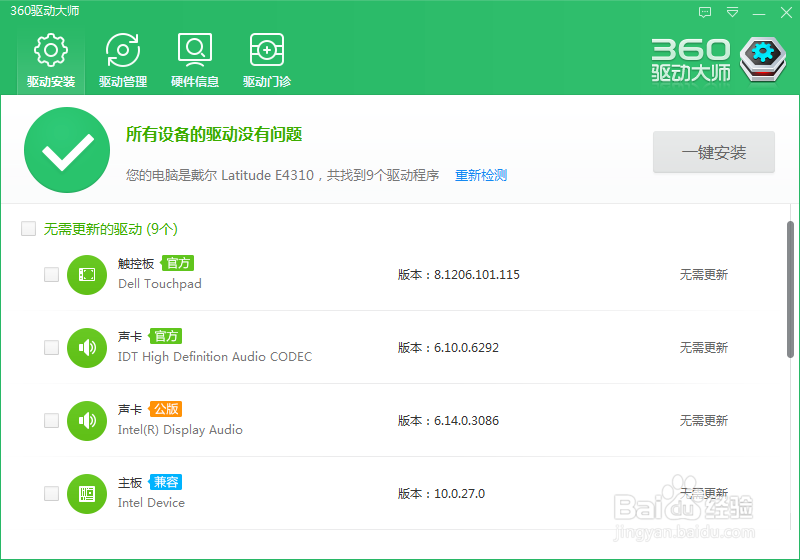The image size is (800, 560).
Task: Click the 360驱动大师 logo badge
Action: [x=763, y=60]
